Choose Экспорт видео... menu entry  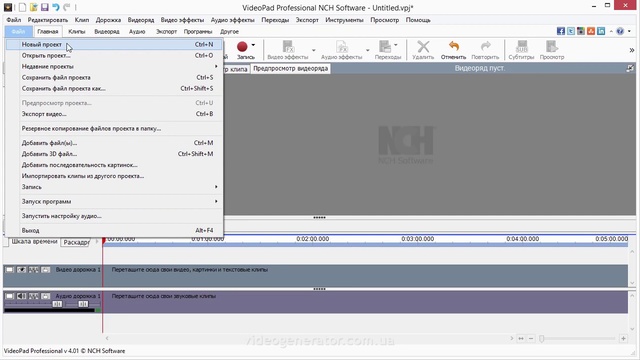(115, 114)
